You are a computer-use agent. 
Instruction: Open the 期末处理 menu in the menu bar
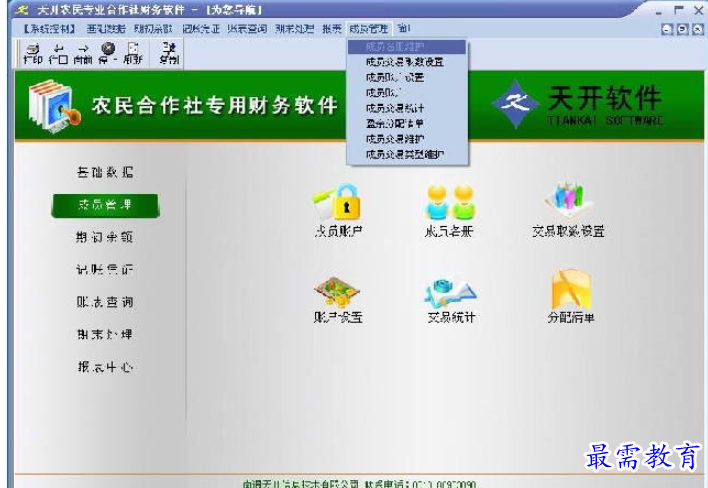pyautogui.click(x=294, y=29)
